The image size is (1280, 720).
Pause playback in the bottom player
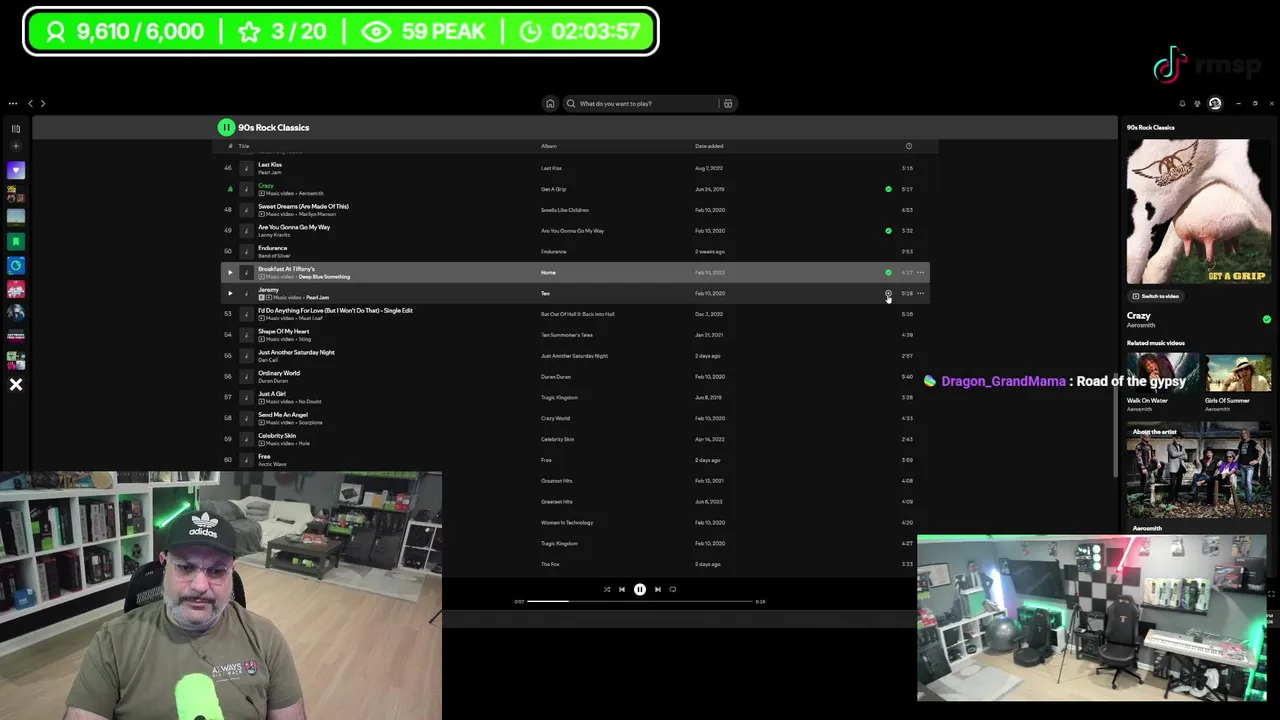(x=640, y=590)
